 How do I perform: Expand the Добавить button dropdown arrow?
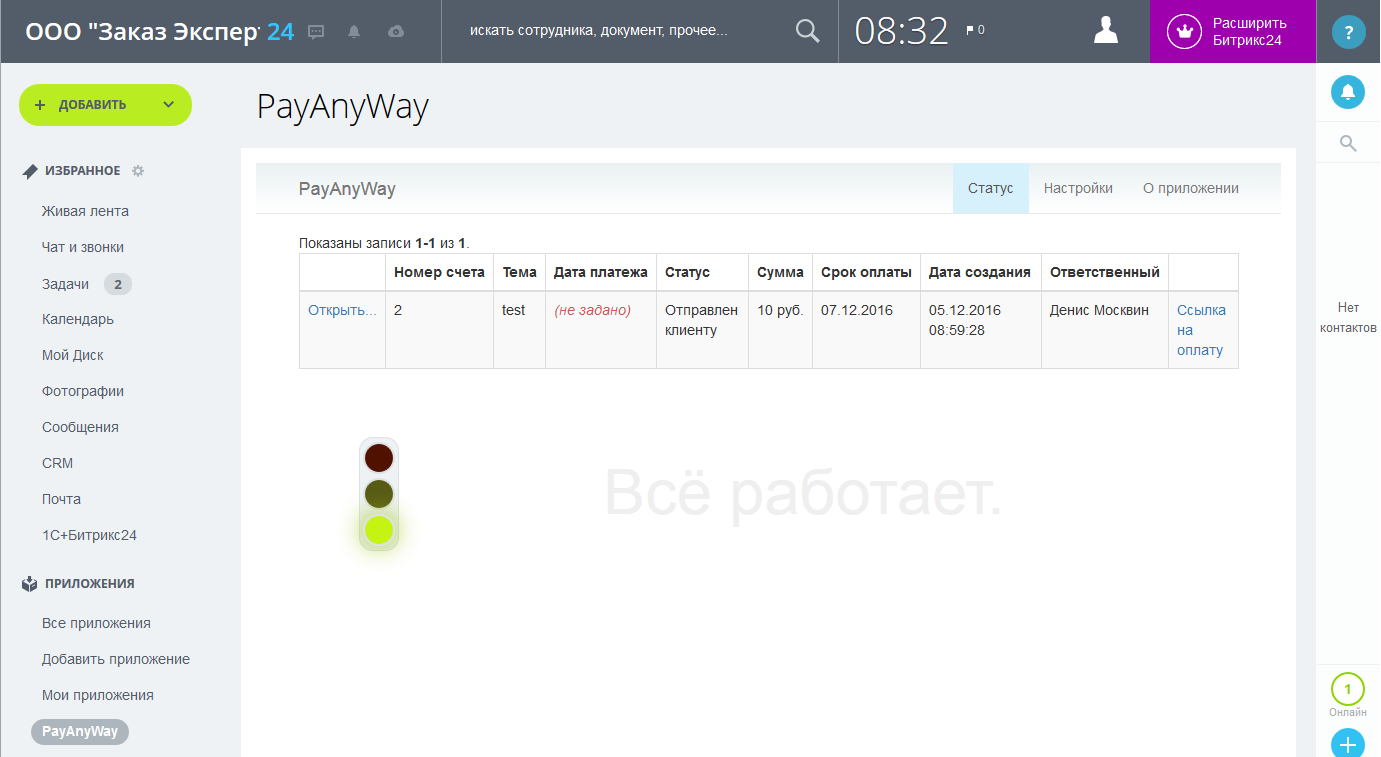pos(168,105)
